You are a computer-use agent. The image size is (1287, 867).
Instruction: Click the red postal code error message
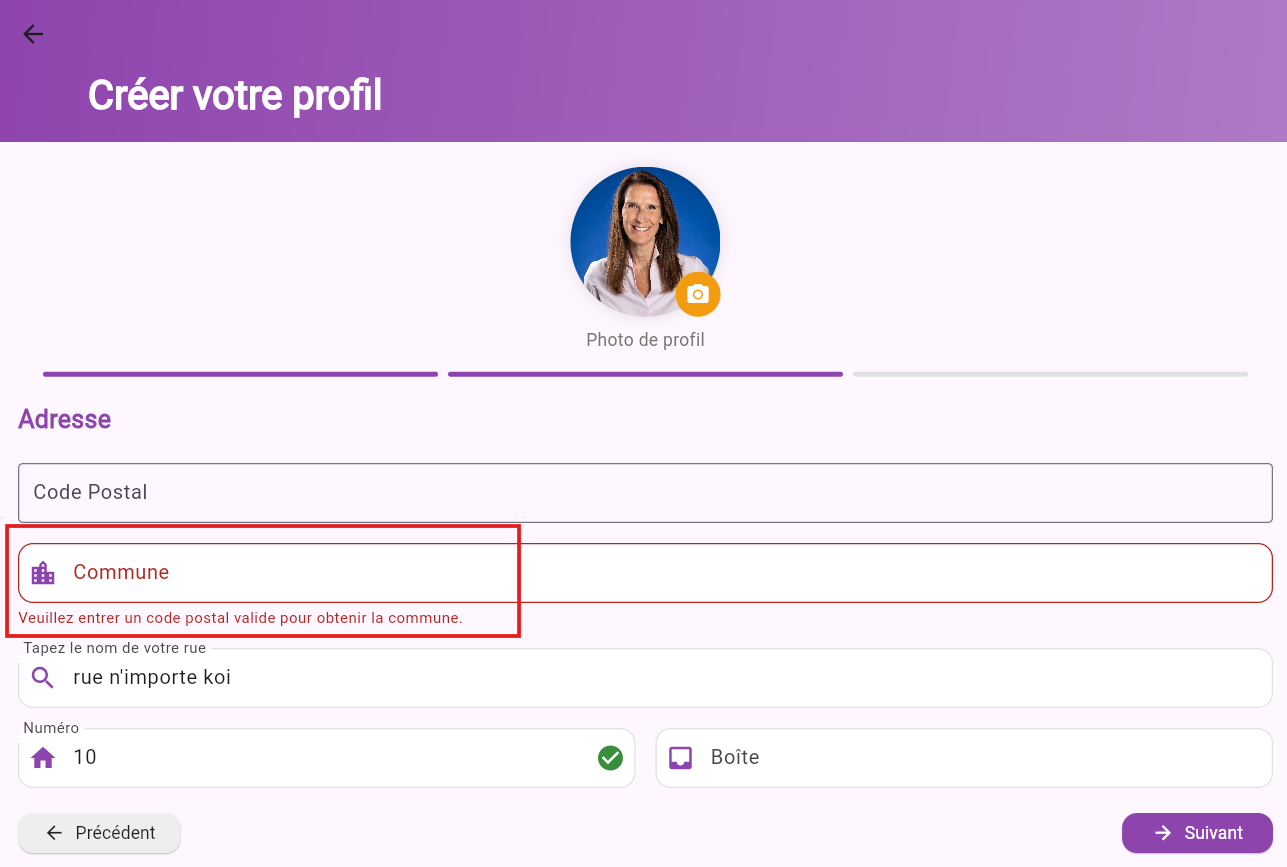pyautogui.click(x=240, y=618)
